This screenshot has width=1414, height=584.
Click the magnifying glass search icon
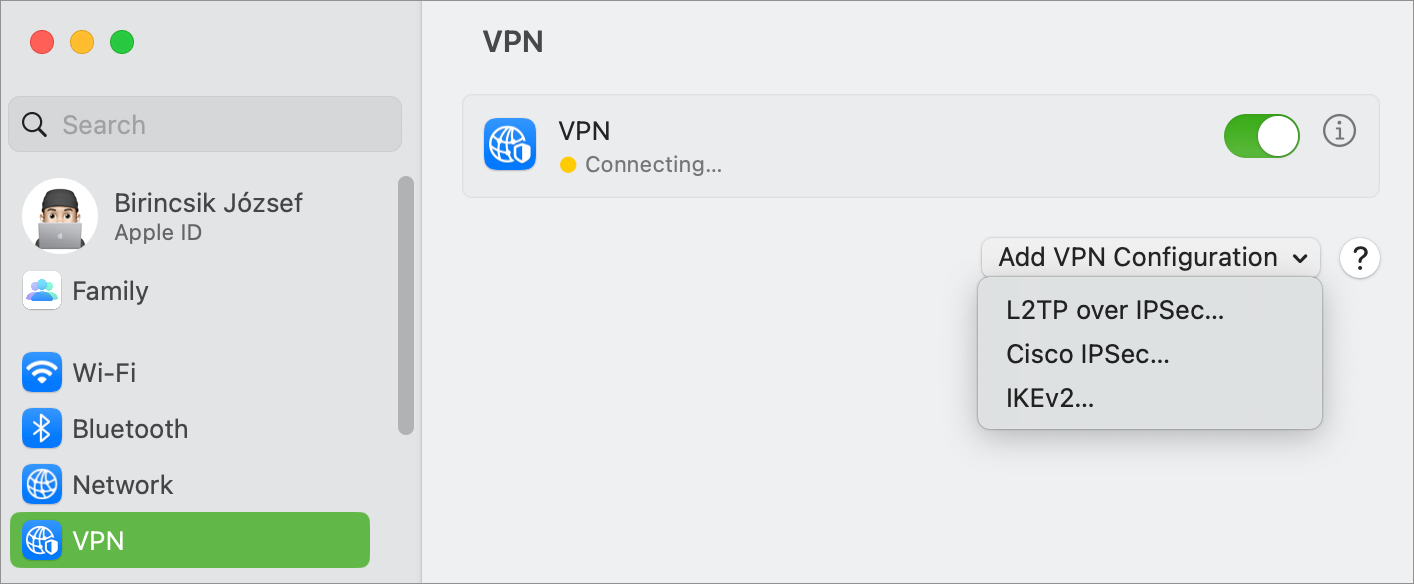coord(35,125)
